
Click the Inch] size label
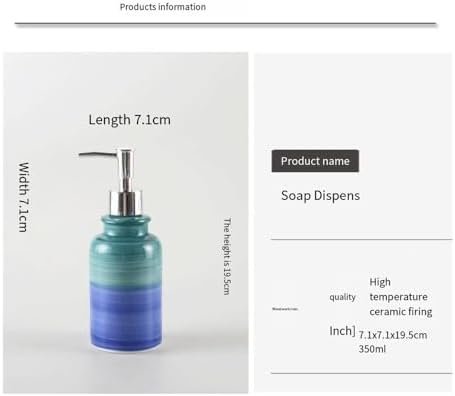(342, 331)
